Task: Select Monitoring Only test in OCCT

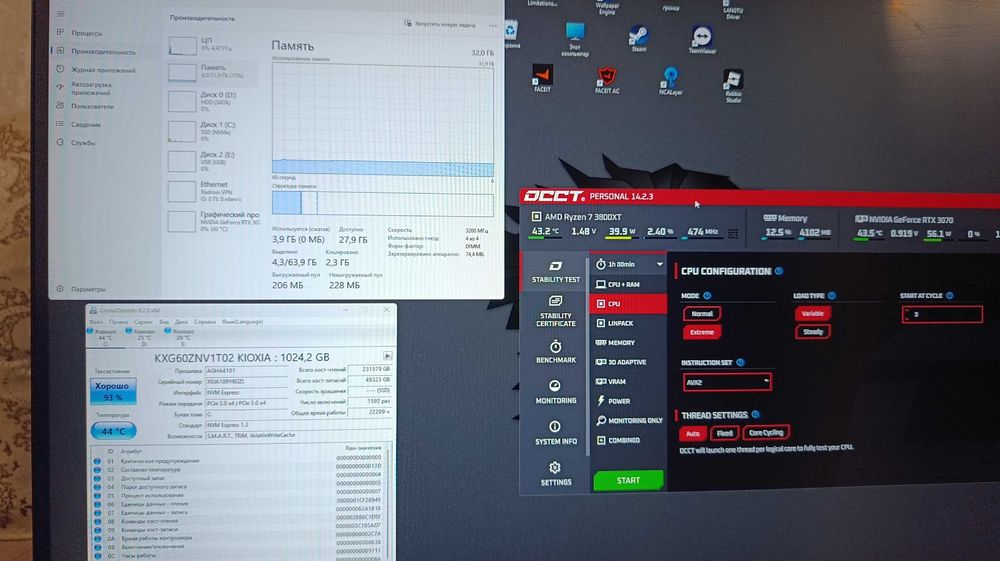Action: pos(628,421)
